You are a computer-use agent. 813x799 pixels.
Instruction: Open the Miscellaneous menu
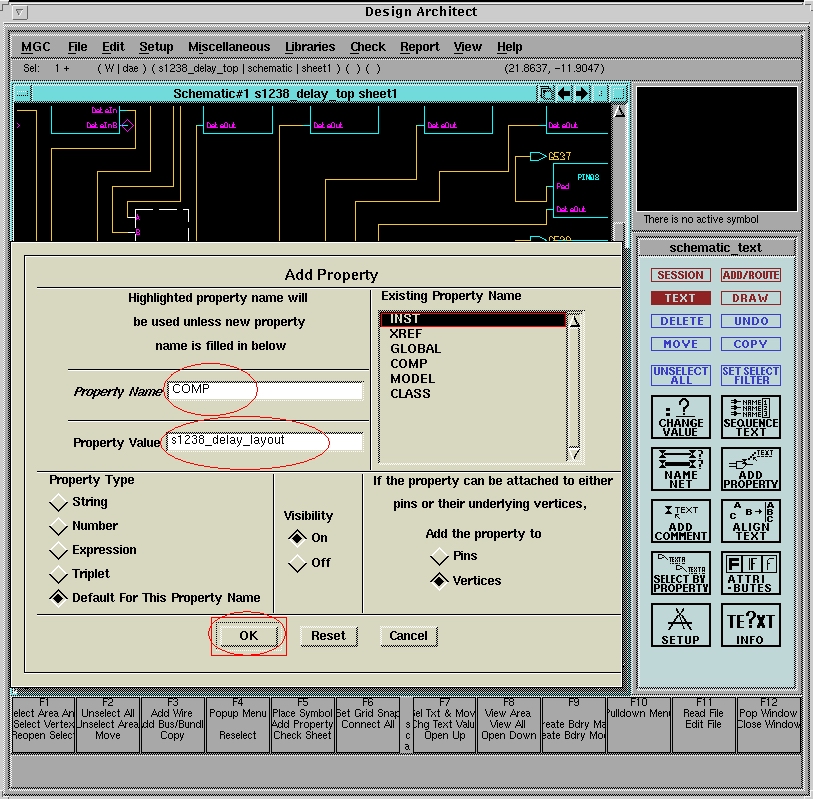click(229, 47)
